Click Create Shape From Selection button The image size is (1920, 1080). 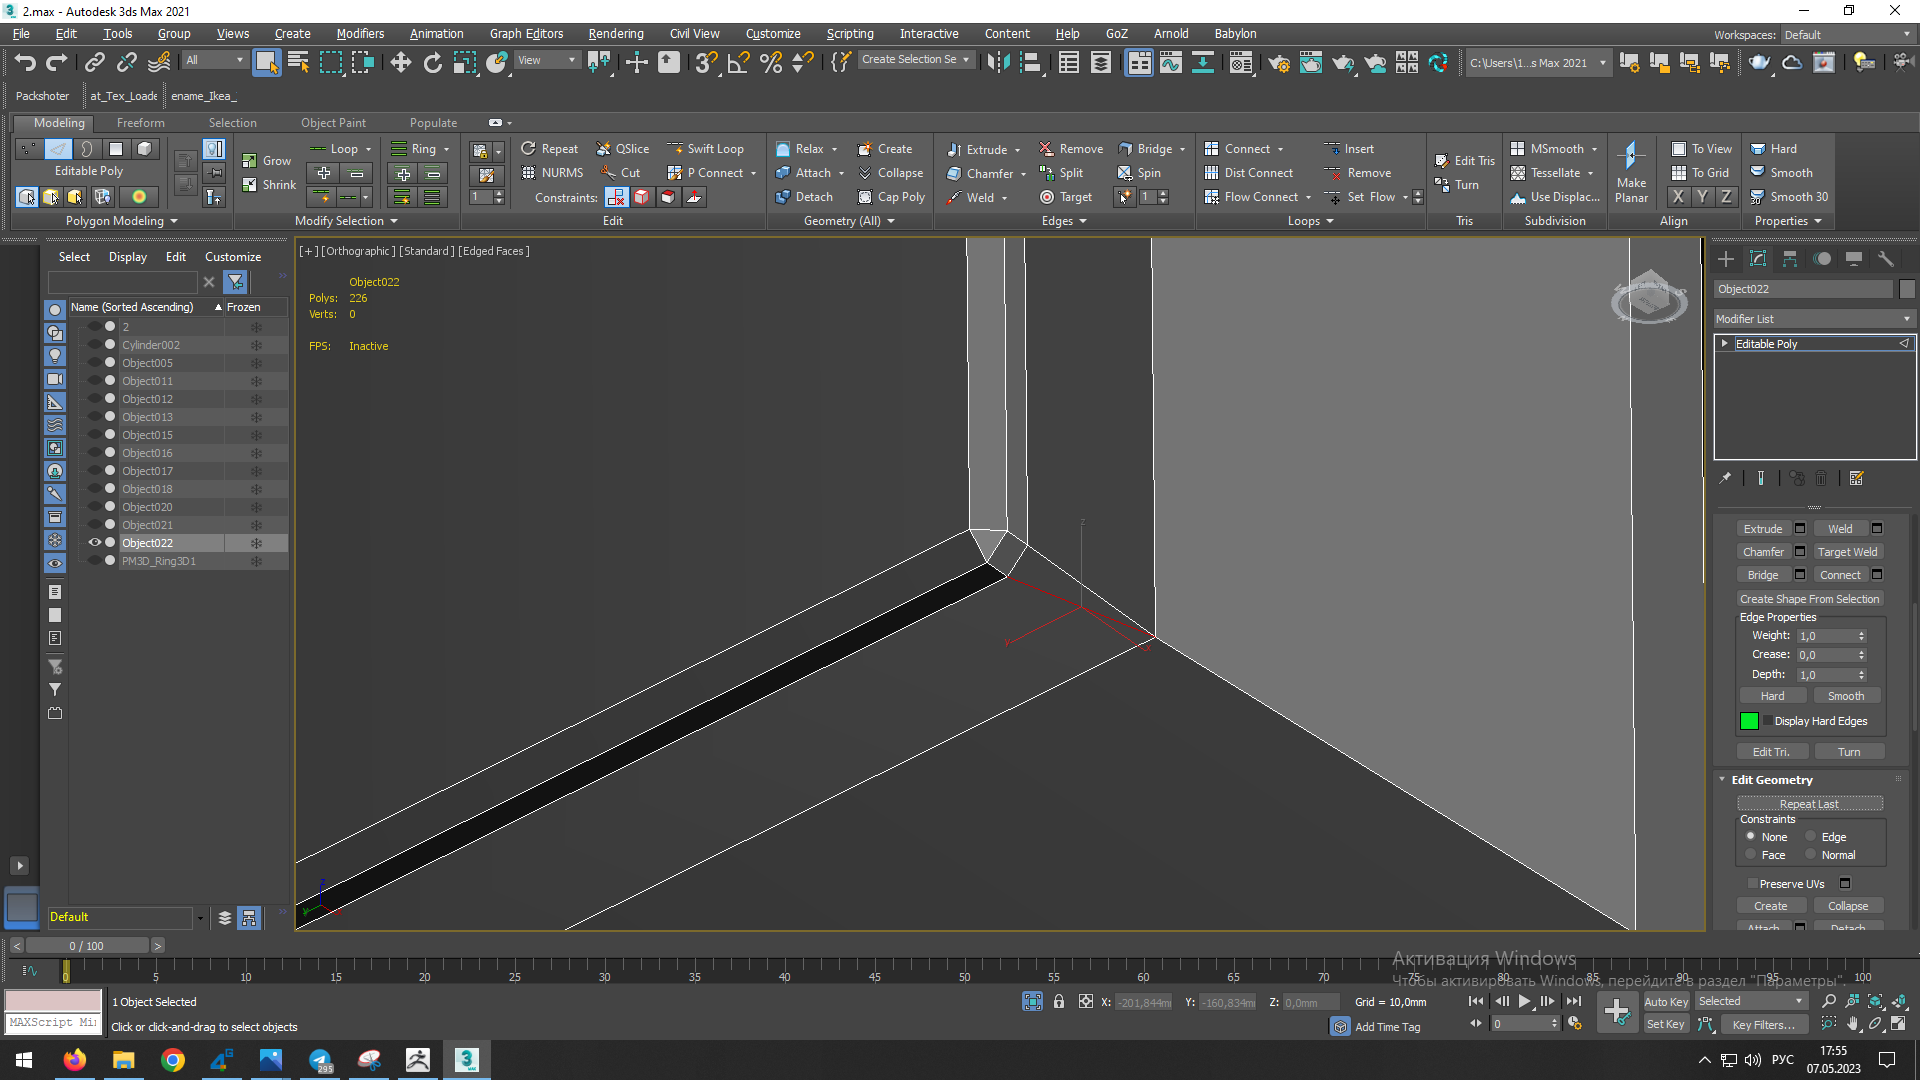point(1809,599)
